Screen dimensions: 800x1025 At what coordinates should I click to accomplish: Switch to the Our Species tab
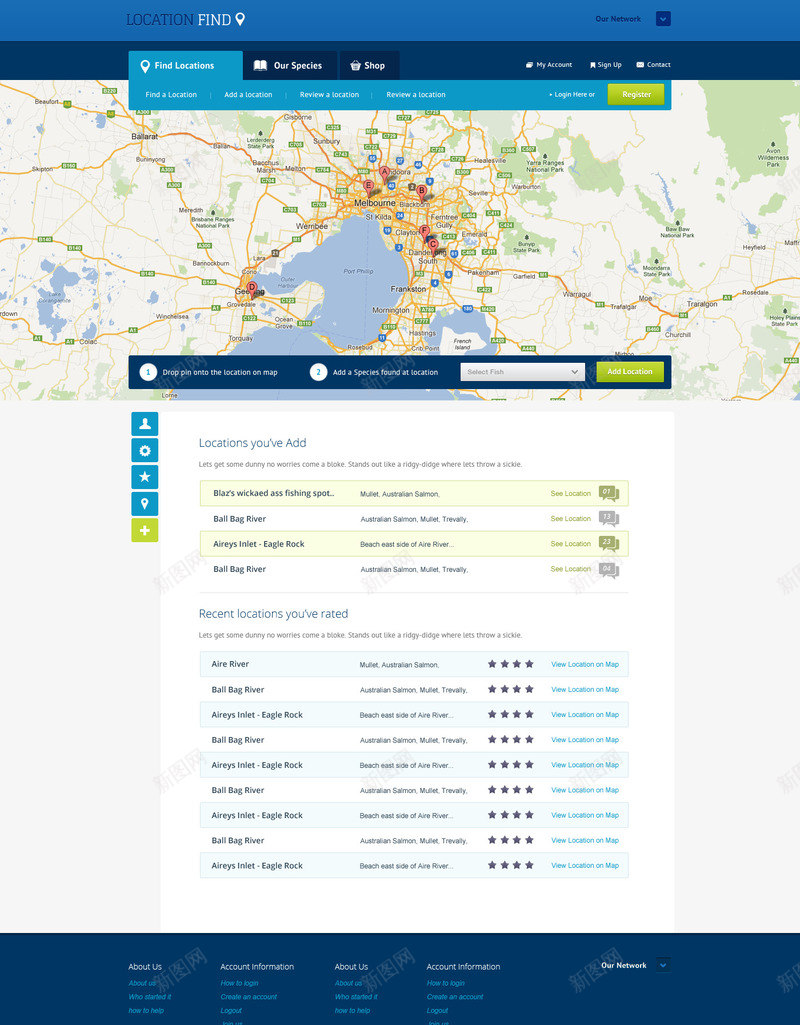point(288,66)
